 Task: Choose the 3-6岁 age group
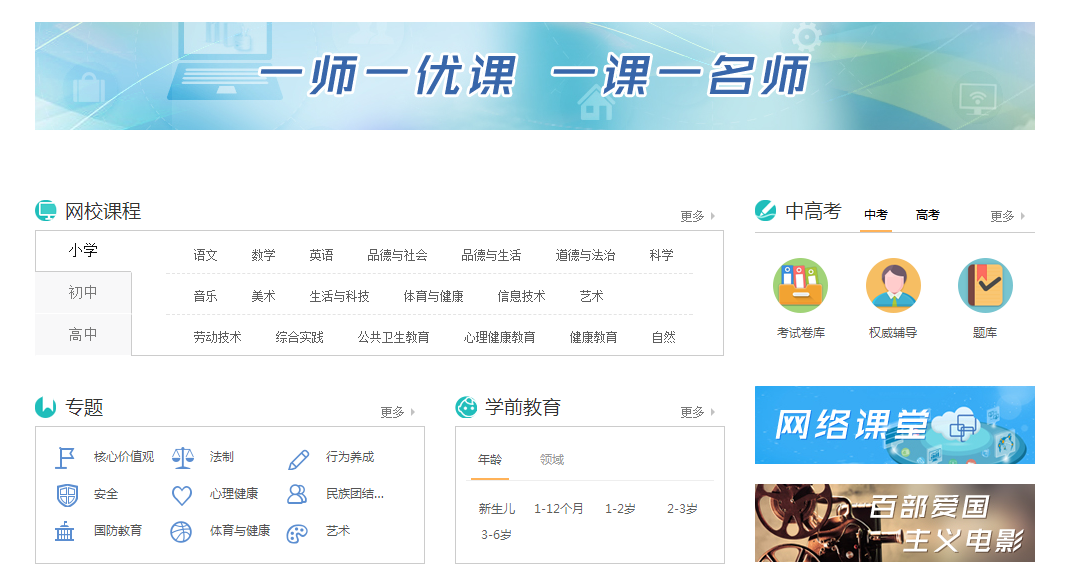496,535
